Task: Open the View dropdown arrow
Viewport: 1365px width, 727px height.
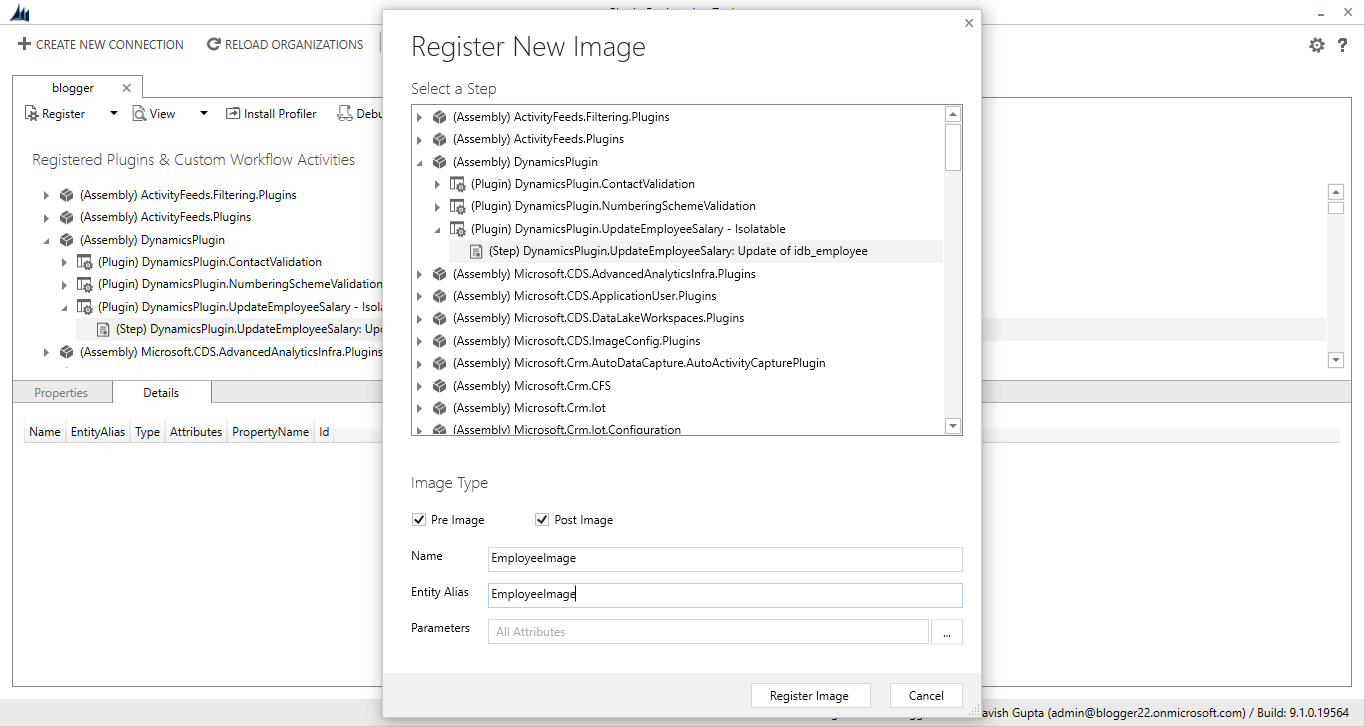Action: click(204, 114)
